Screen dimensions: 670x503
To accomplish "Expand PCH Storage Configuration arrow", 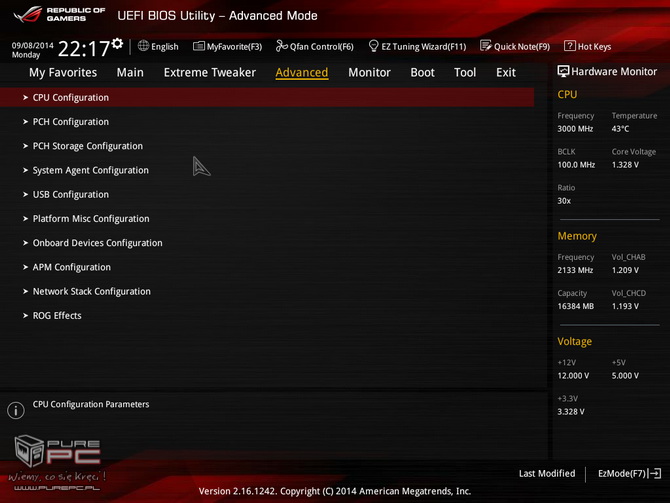I will tap(25, 146).
